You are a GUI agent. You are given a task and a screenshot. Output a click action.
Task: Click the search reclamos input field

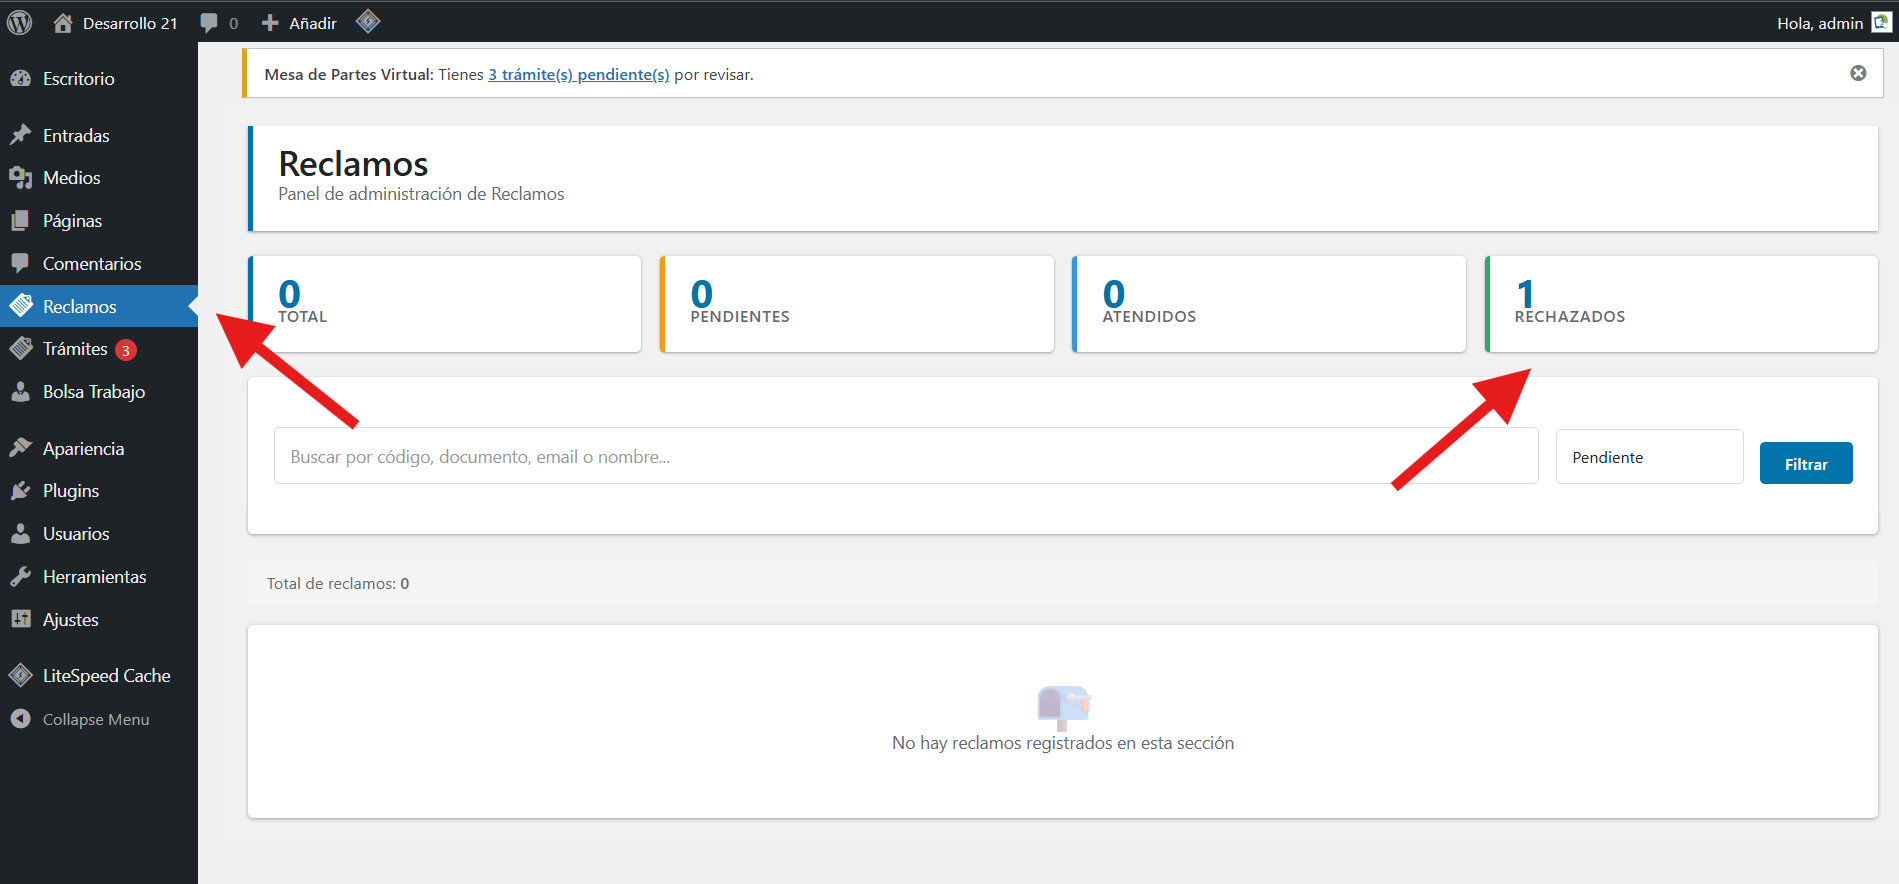pyautogui.click(x=905, y=457)
